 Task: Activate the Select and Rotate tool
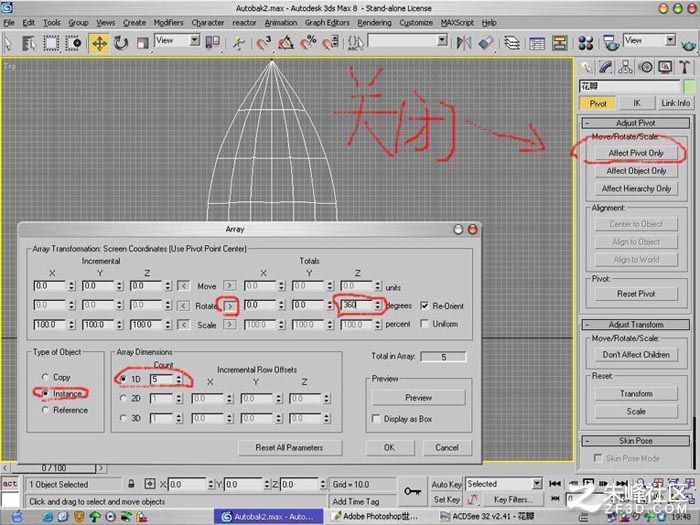[121, 43]
